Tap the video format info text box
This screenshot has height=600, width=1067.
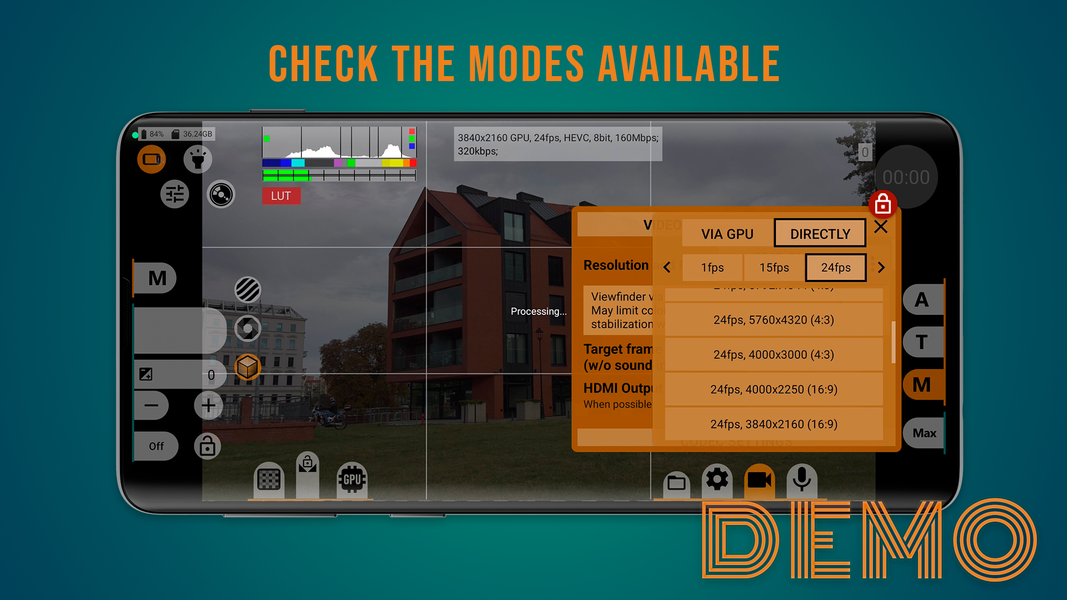click(x=557, y=144)
